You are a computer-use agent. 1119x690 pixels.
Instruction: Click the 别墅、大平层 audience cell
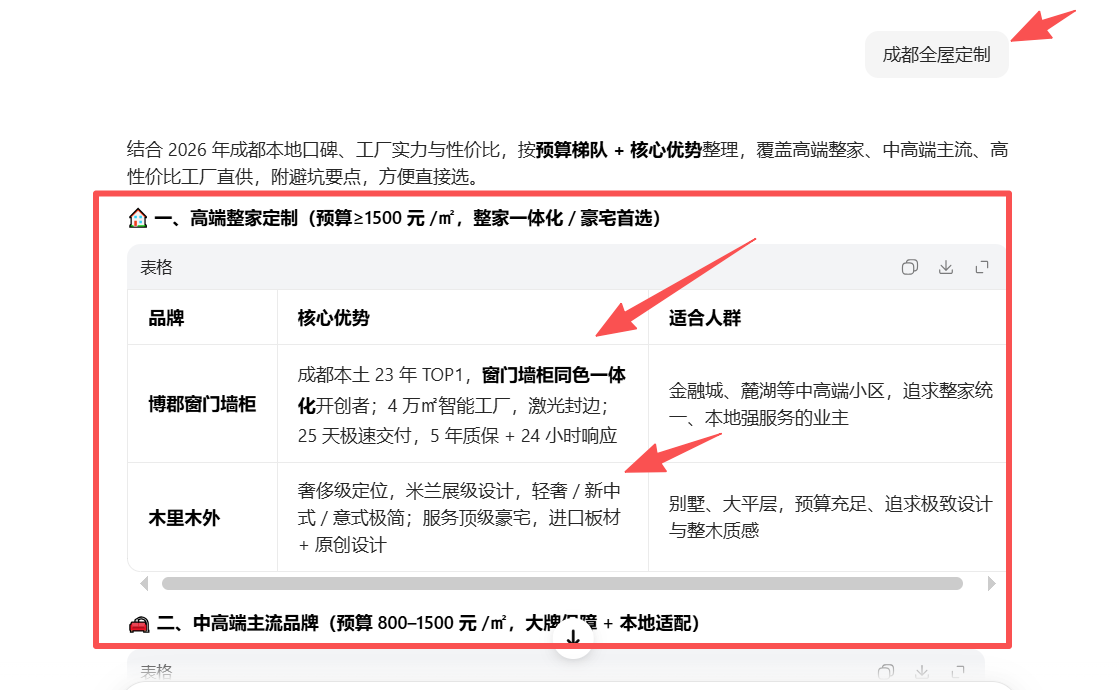click(829, 517)
